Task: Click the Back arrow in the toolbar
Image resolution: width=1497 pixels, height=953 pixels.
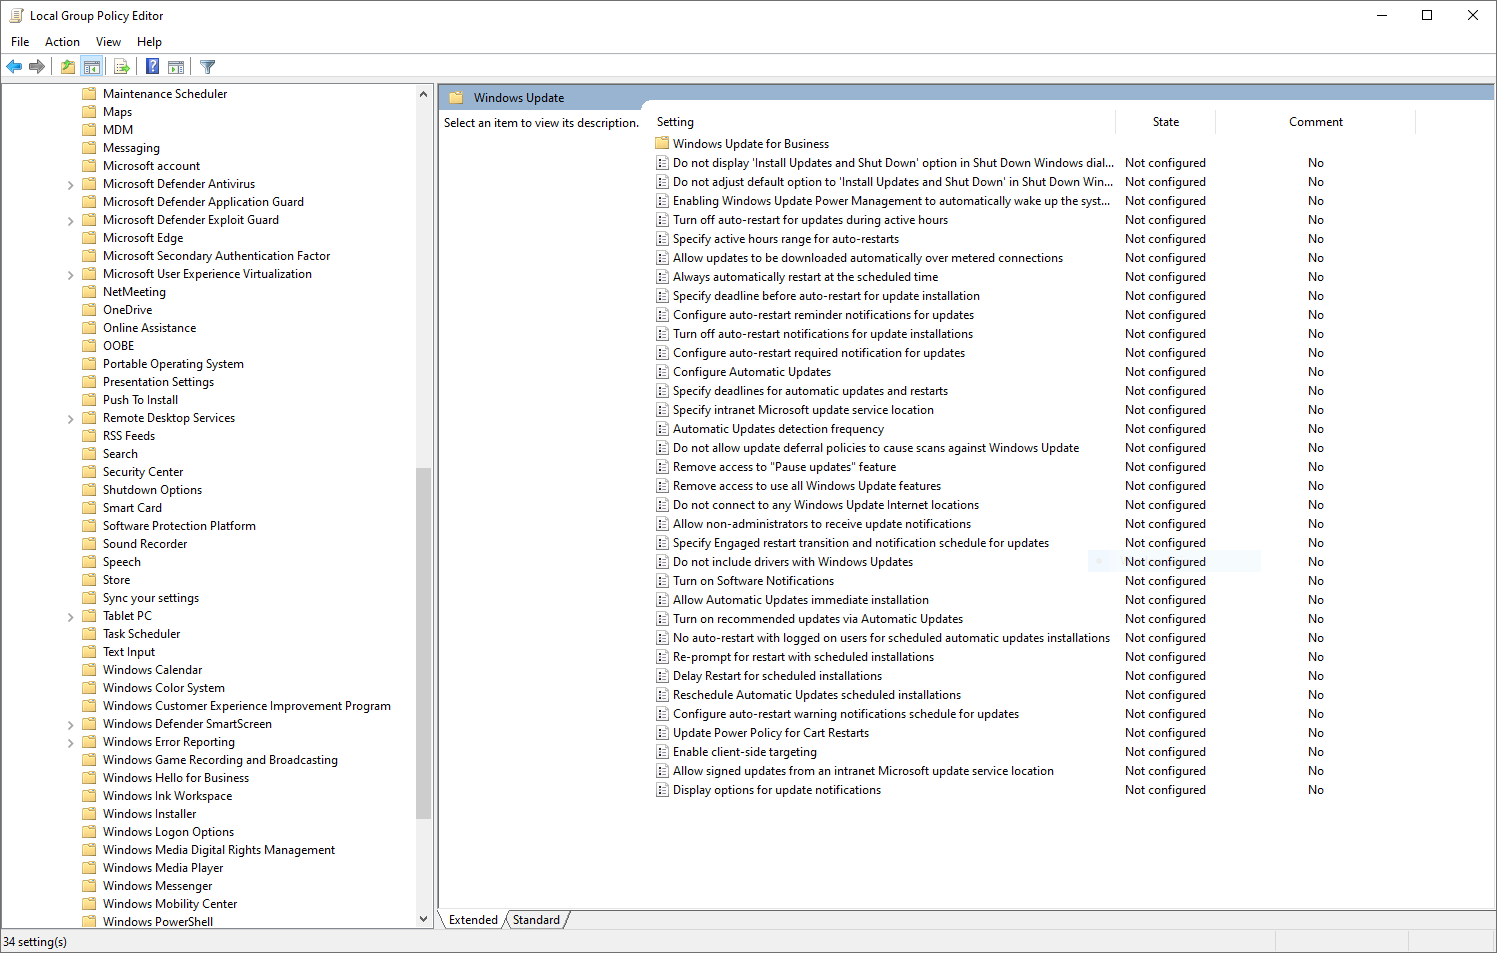Action: pos(14,67)
